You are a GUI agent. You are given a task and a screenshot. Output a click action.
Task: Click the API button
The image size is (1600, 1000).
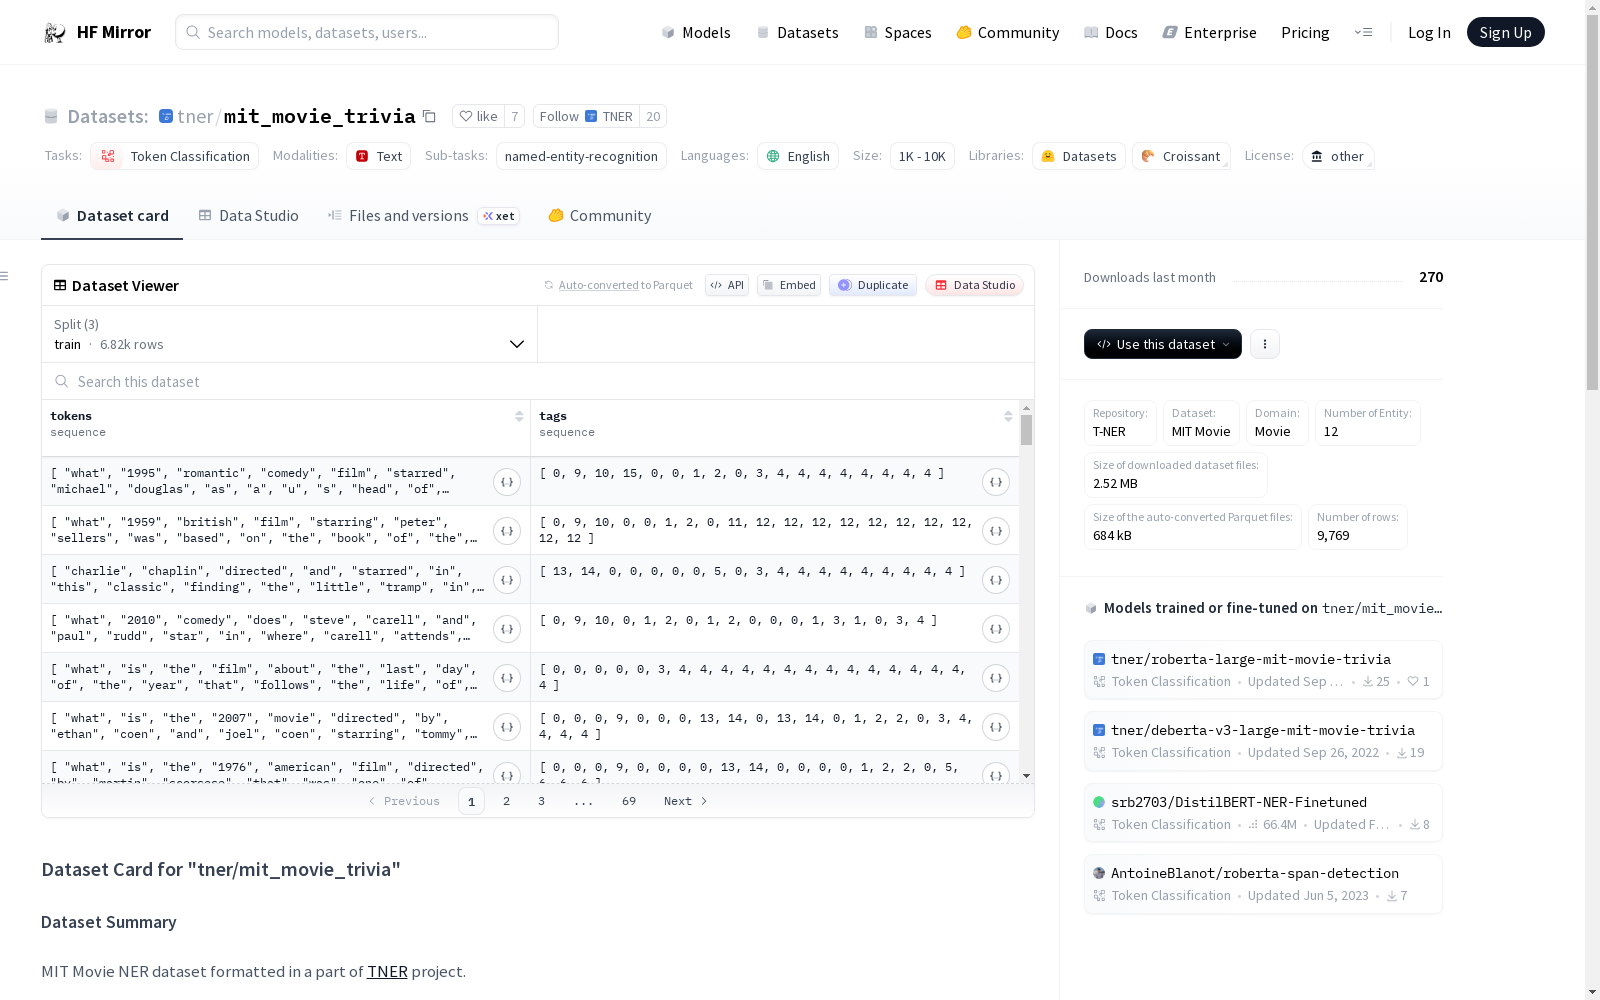727,285
